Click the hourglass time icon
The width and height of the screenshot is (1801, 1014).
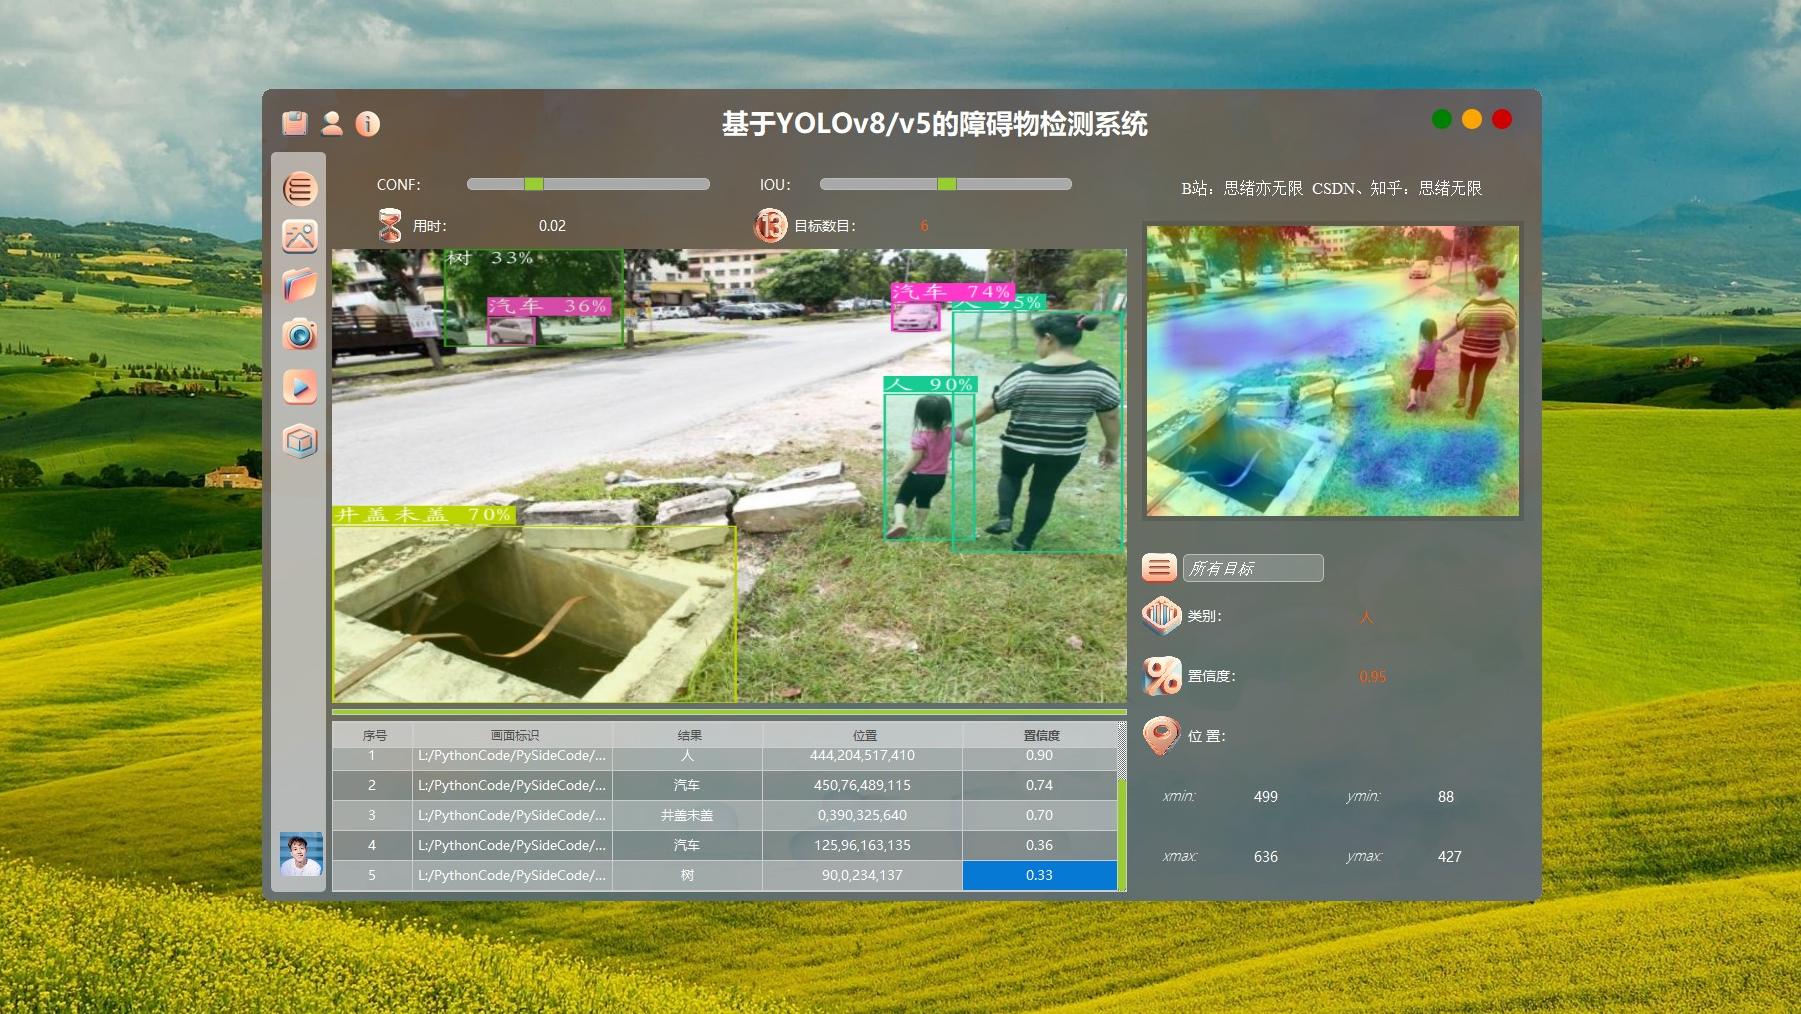(390, 225)
